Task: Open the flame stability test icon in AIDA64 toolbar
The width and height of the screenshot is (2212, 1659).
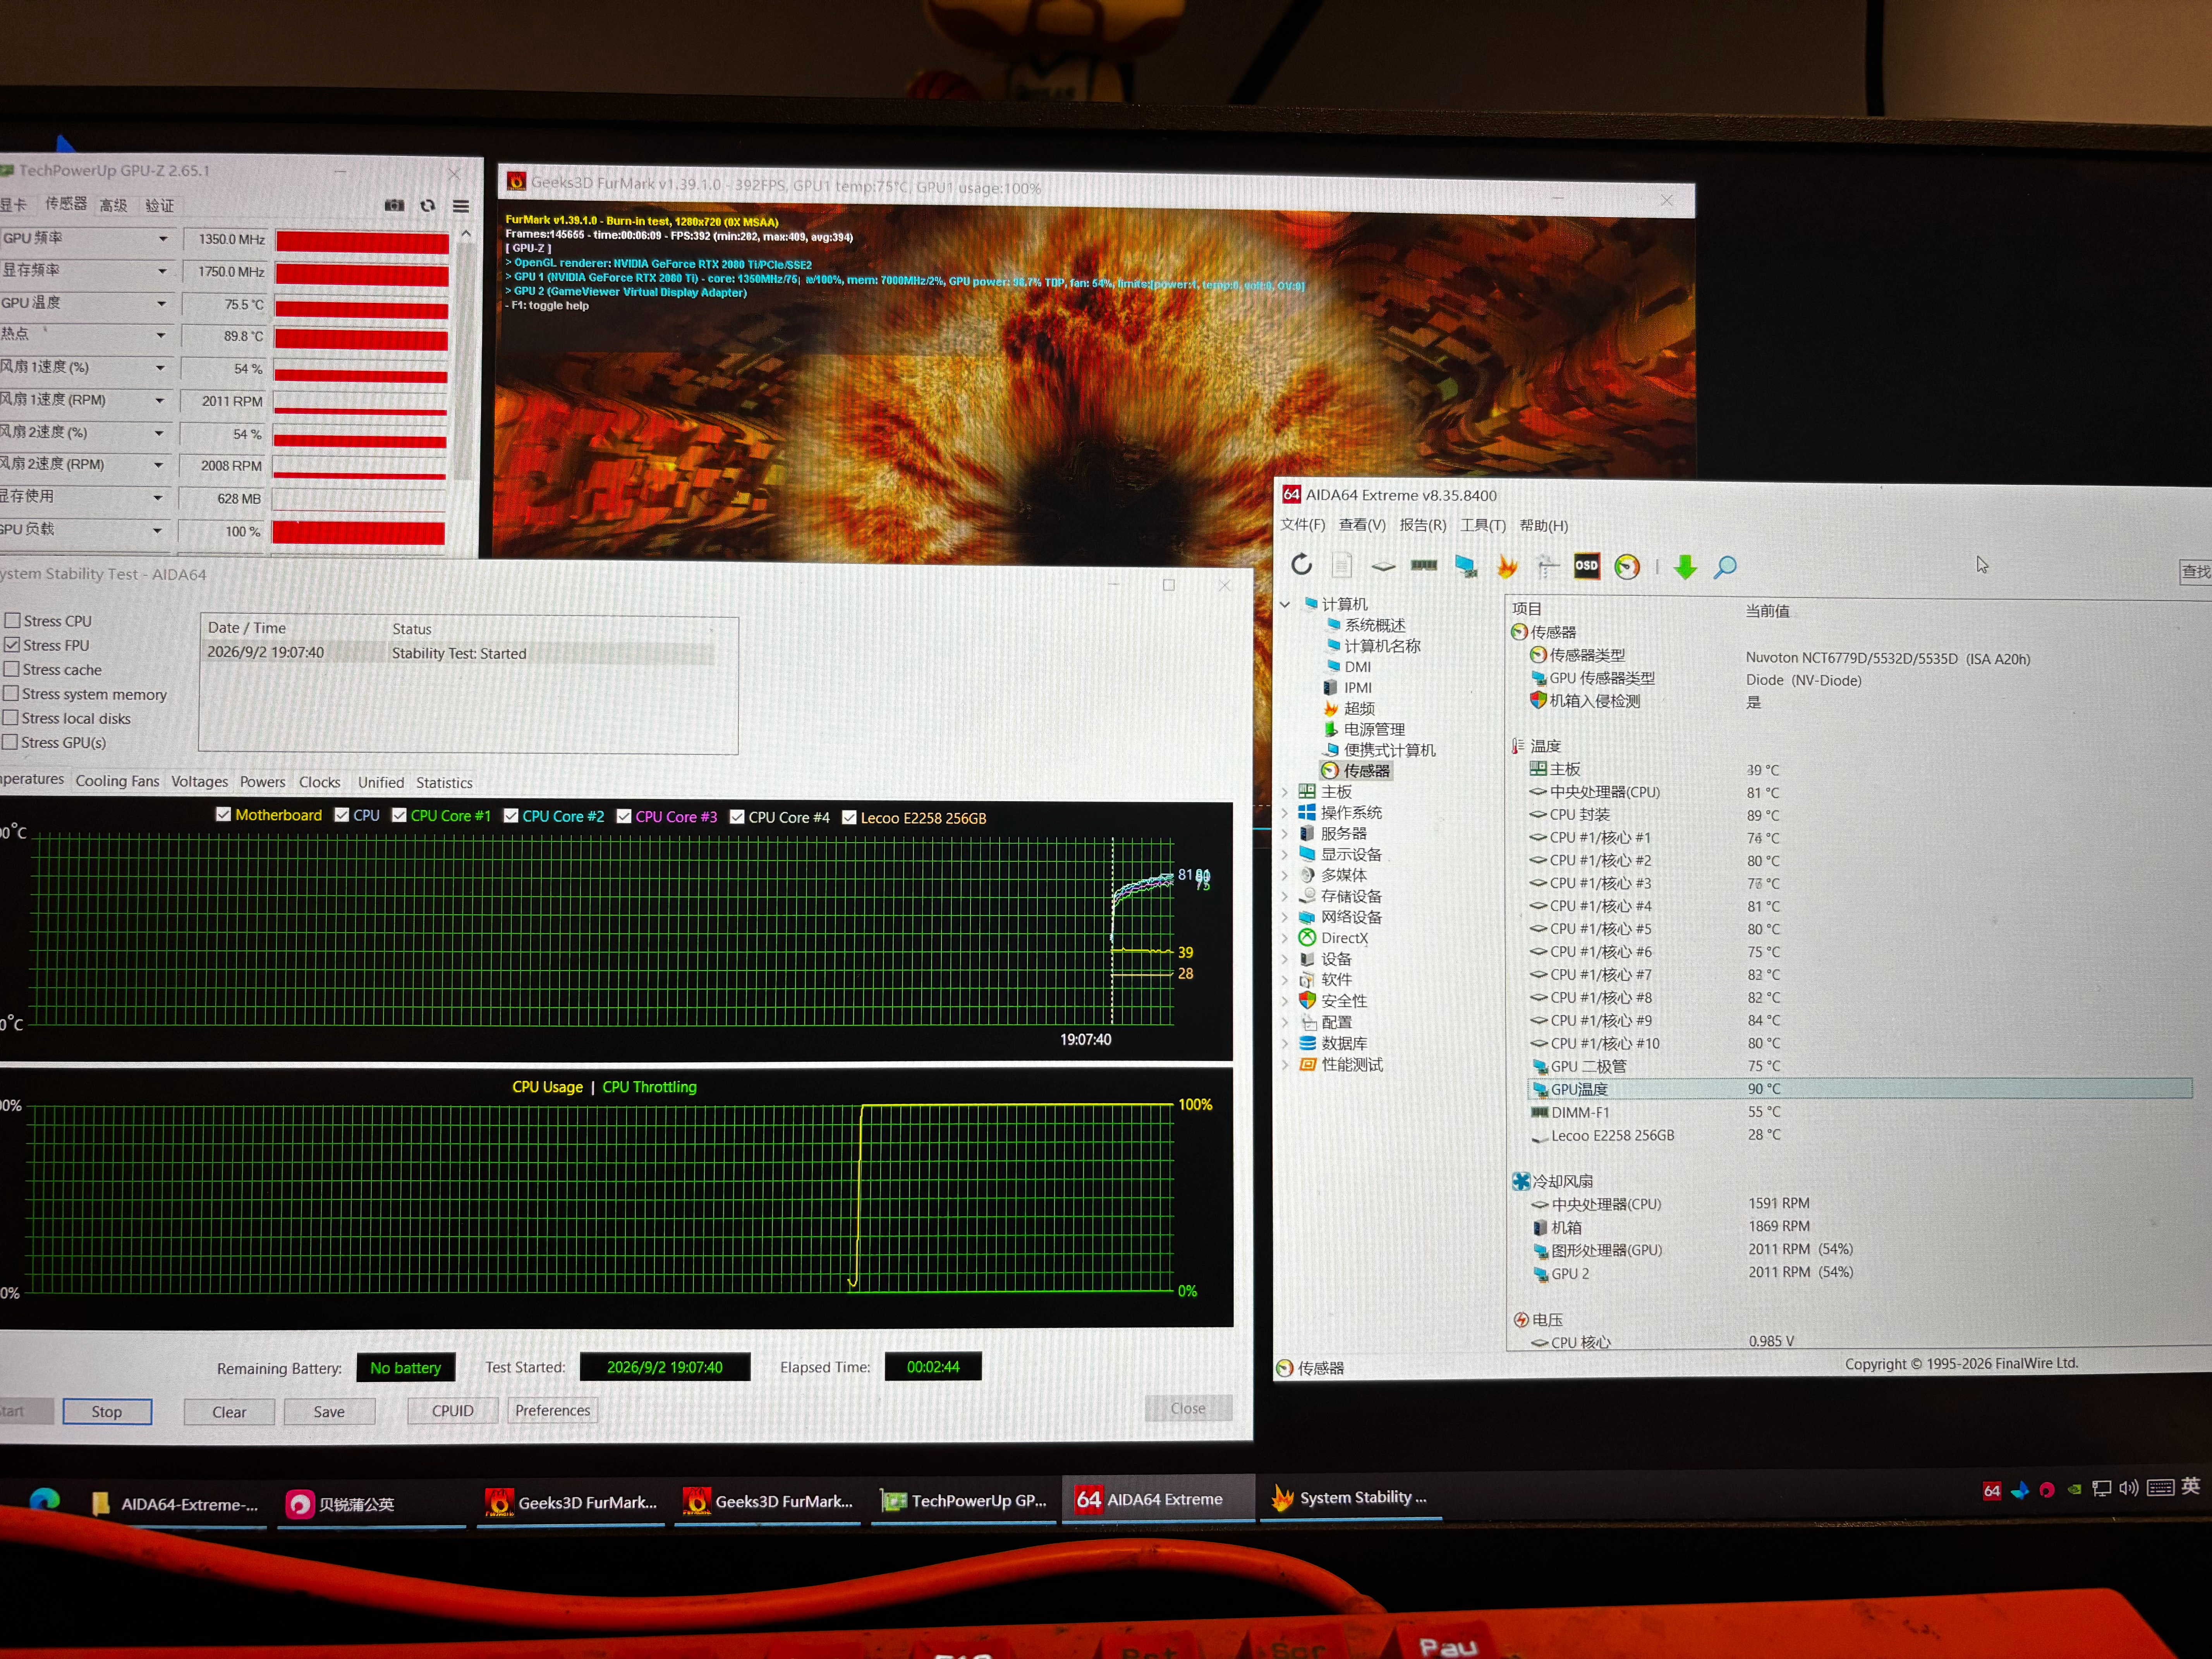Action: point(1506,566)
